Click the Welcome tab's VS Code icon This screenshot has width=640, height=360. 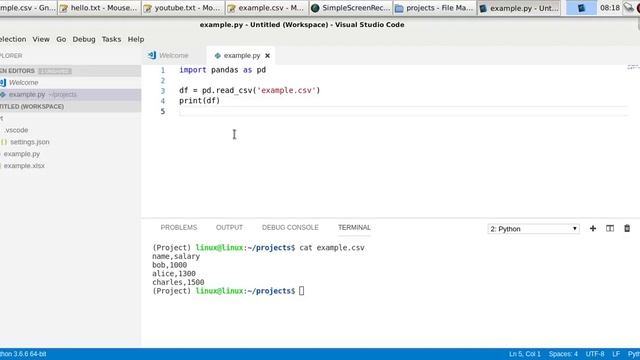[152, 55]
